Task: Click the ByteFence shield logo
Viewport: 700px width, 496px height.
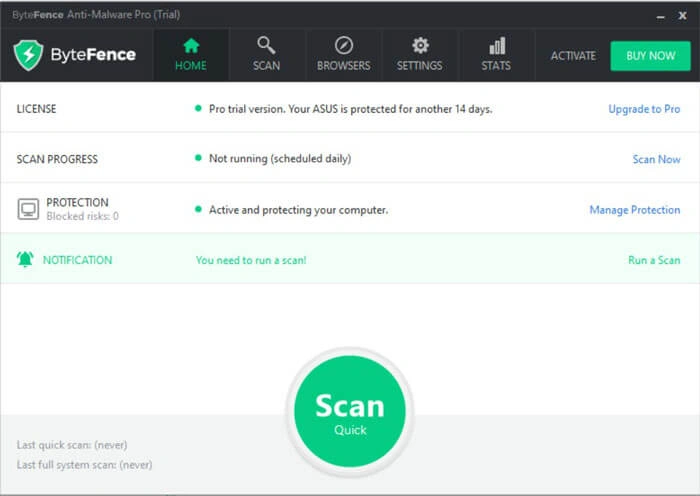Action: click(28, 55)
